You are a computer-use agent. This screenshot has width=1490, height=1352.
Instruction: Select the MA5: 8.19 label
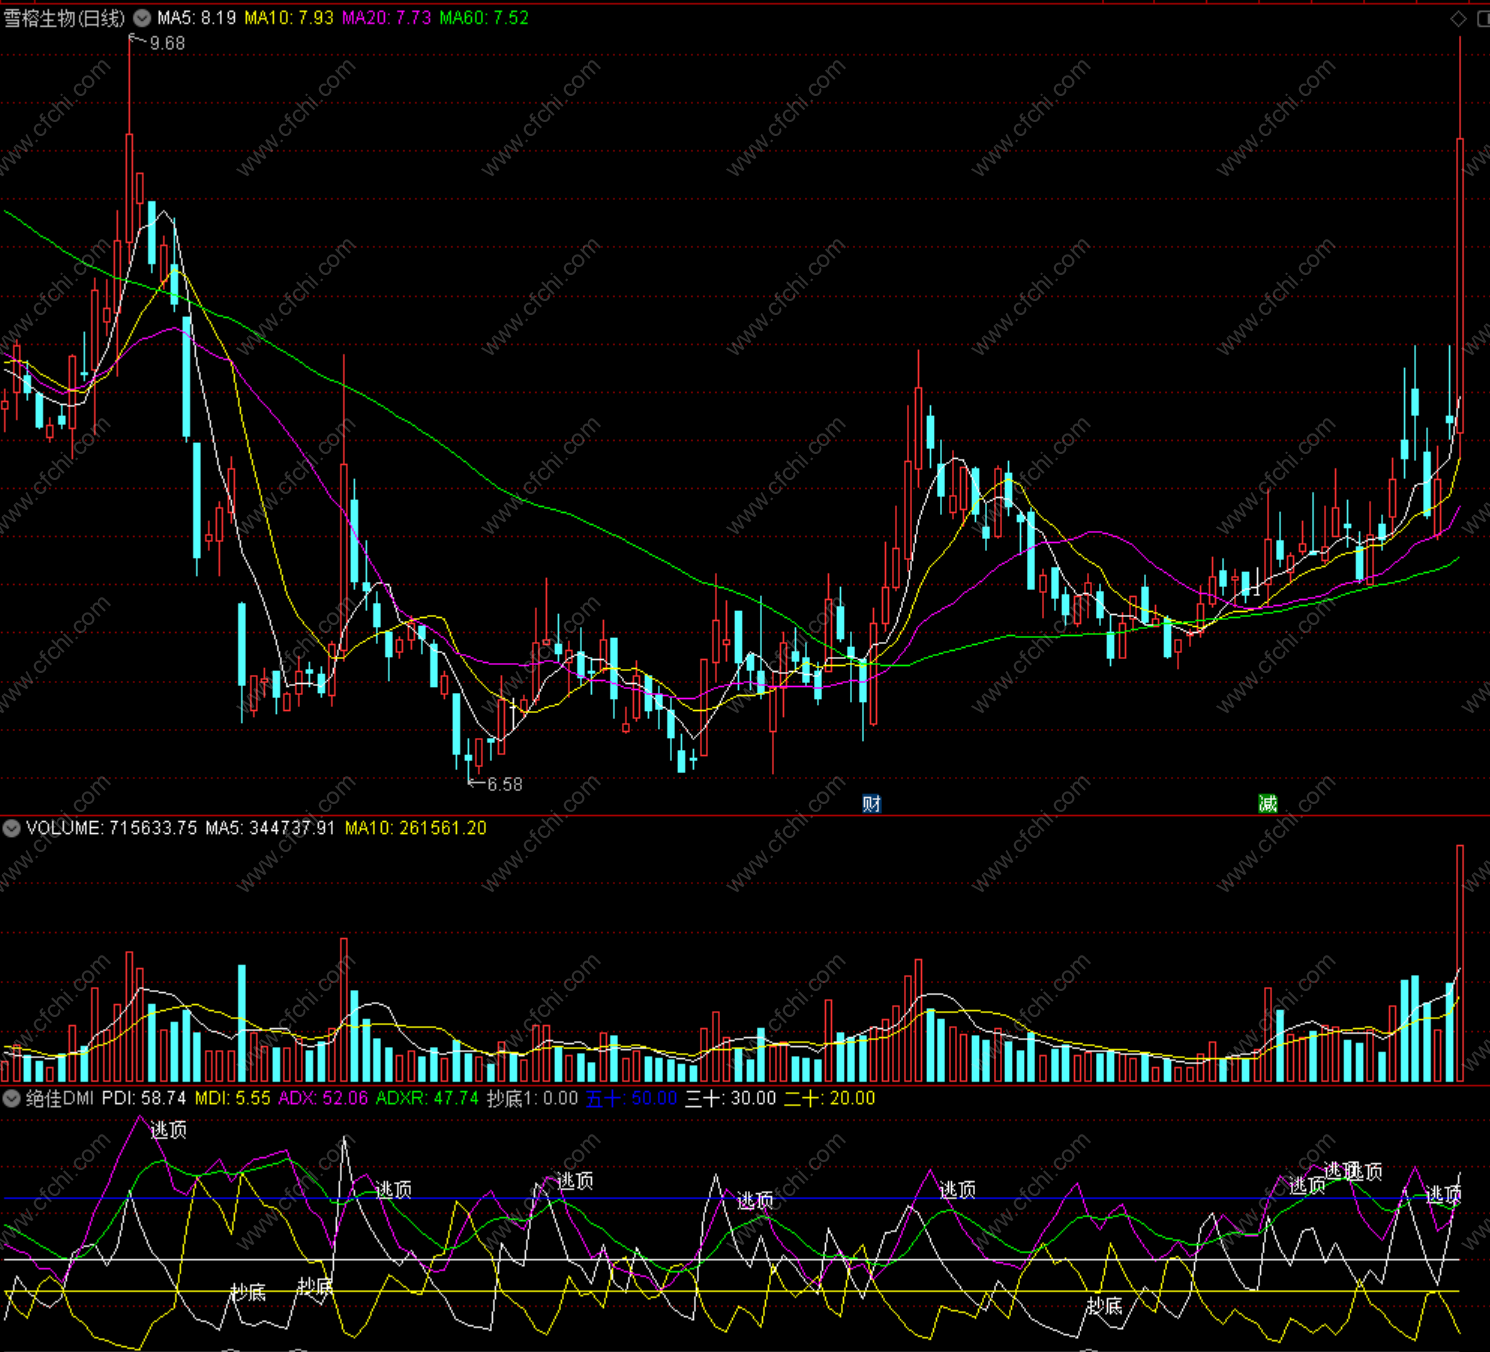point(197,18)
